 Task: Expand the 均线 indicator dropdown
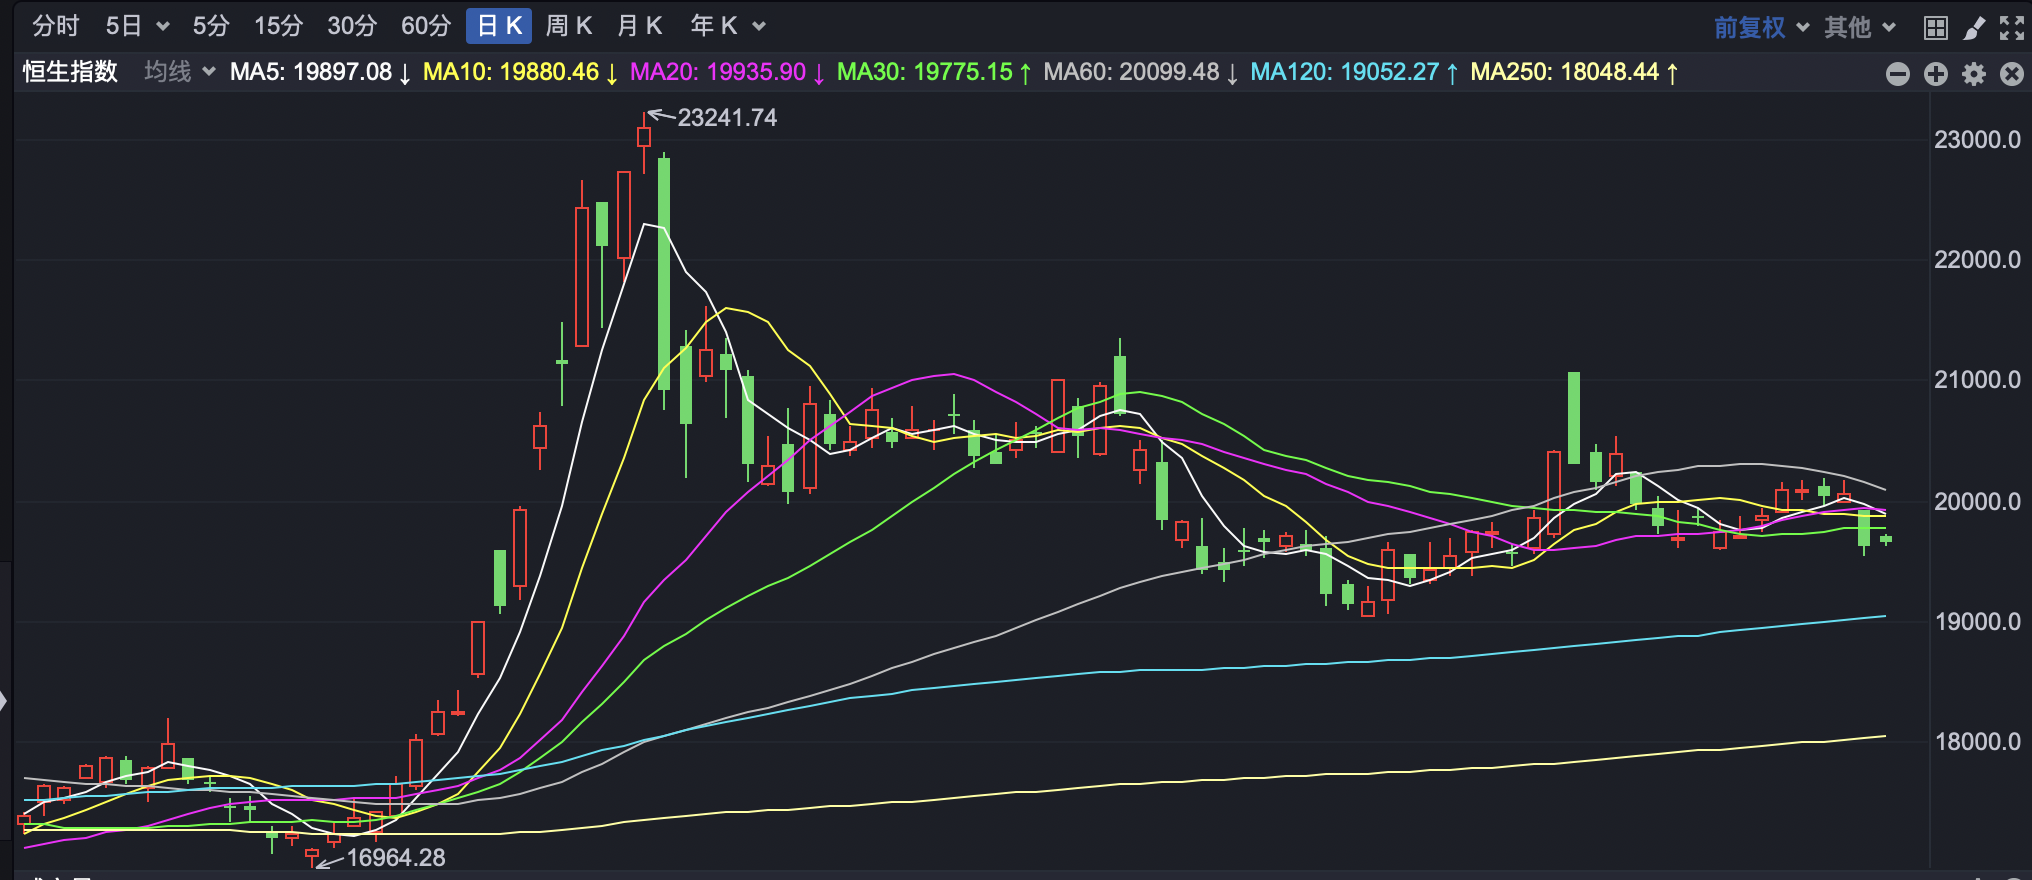coord(180,72)
